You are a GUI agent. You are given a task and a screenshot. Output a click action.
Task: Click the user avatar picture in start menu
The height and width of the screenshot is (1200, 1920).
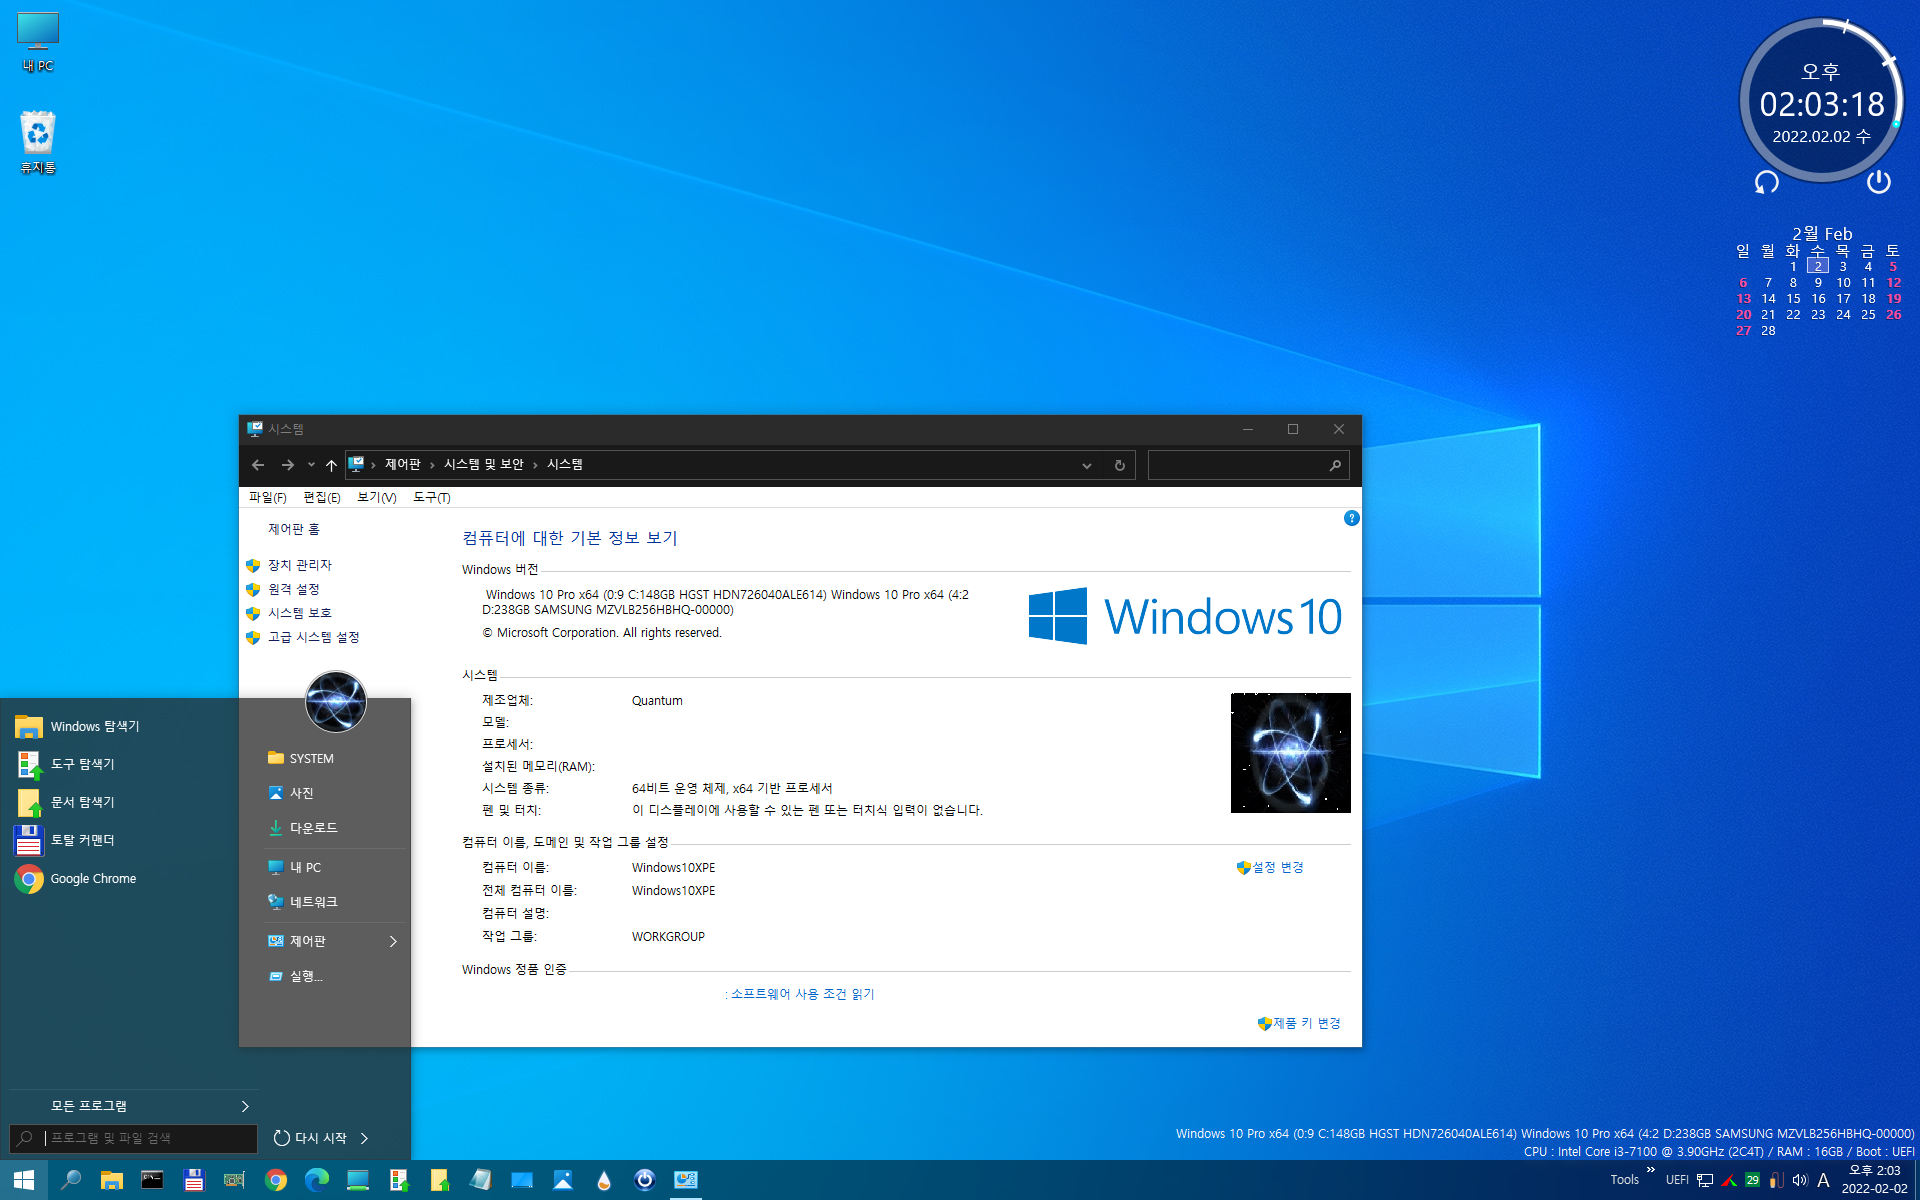tap(336, 701)
